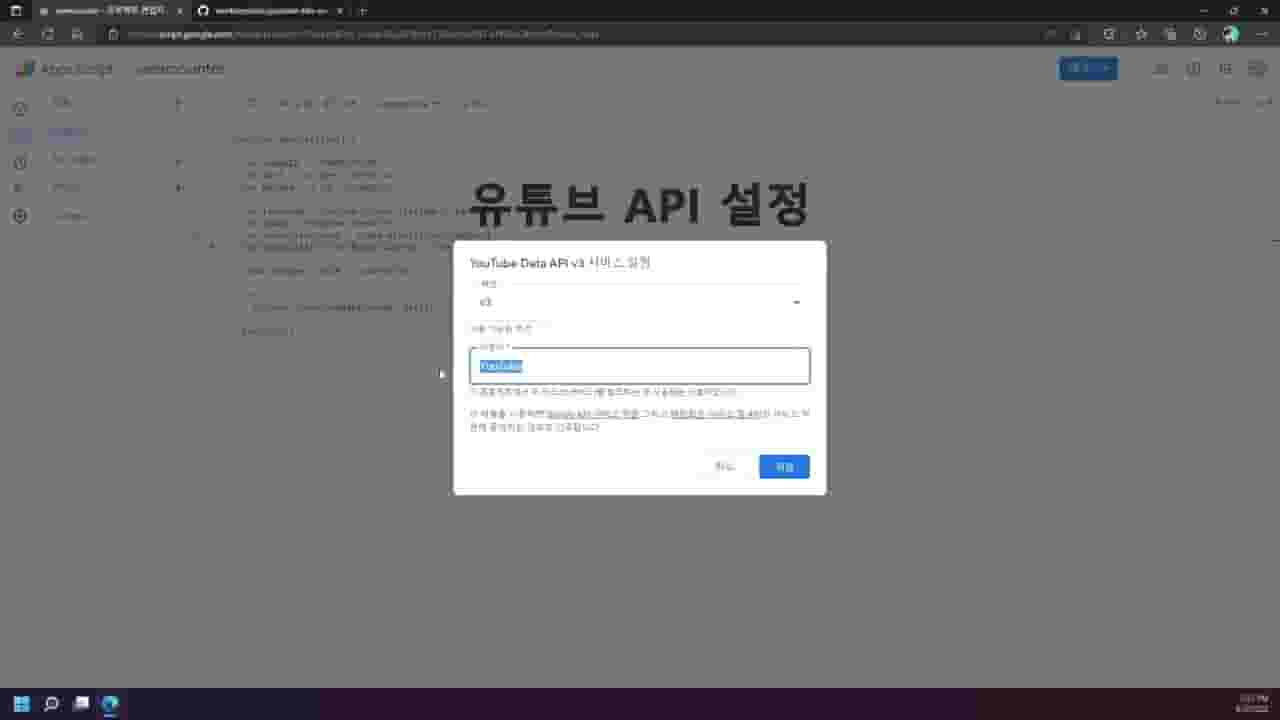This screenshot has height=720, width=1280.
Task: Open the Triggers clock icon in sidebar
Action: click(x=20, y=163)
